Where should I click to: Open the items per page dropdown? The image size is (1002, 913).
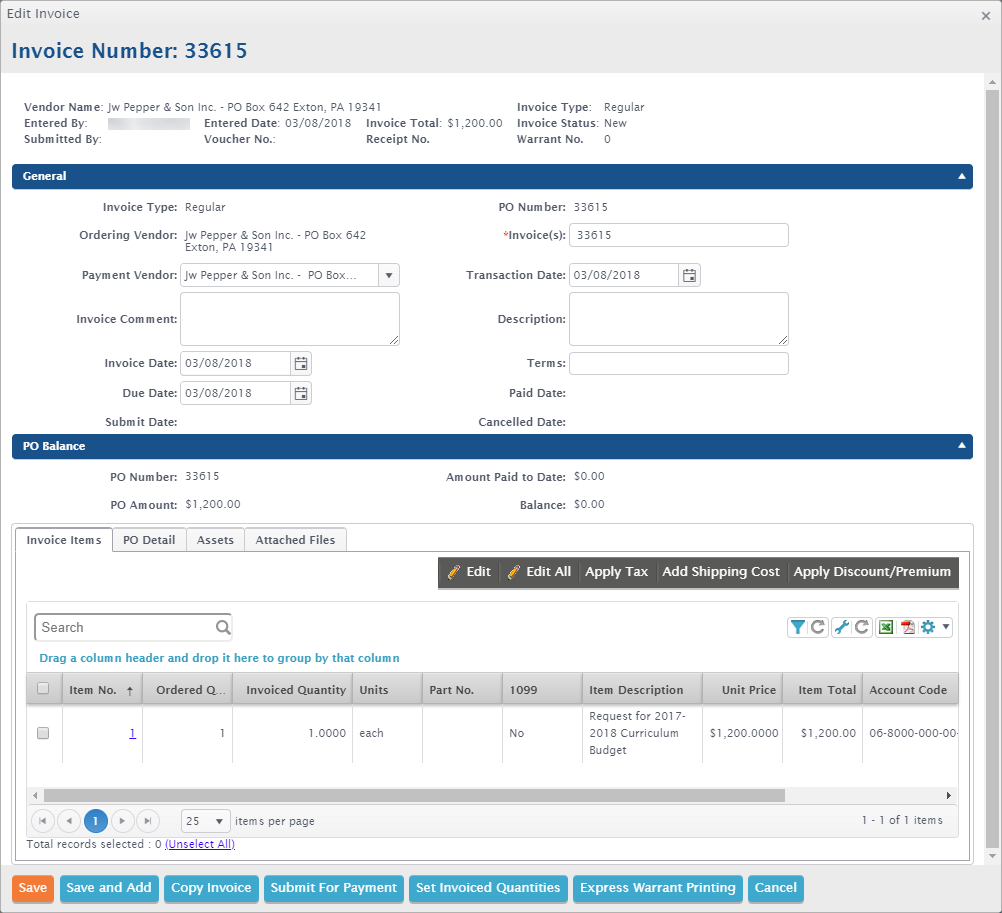tap(206, 821)
